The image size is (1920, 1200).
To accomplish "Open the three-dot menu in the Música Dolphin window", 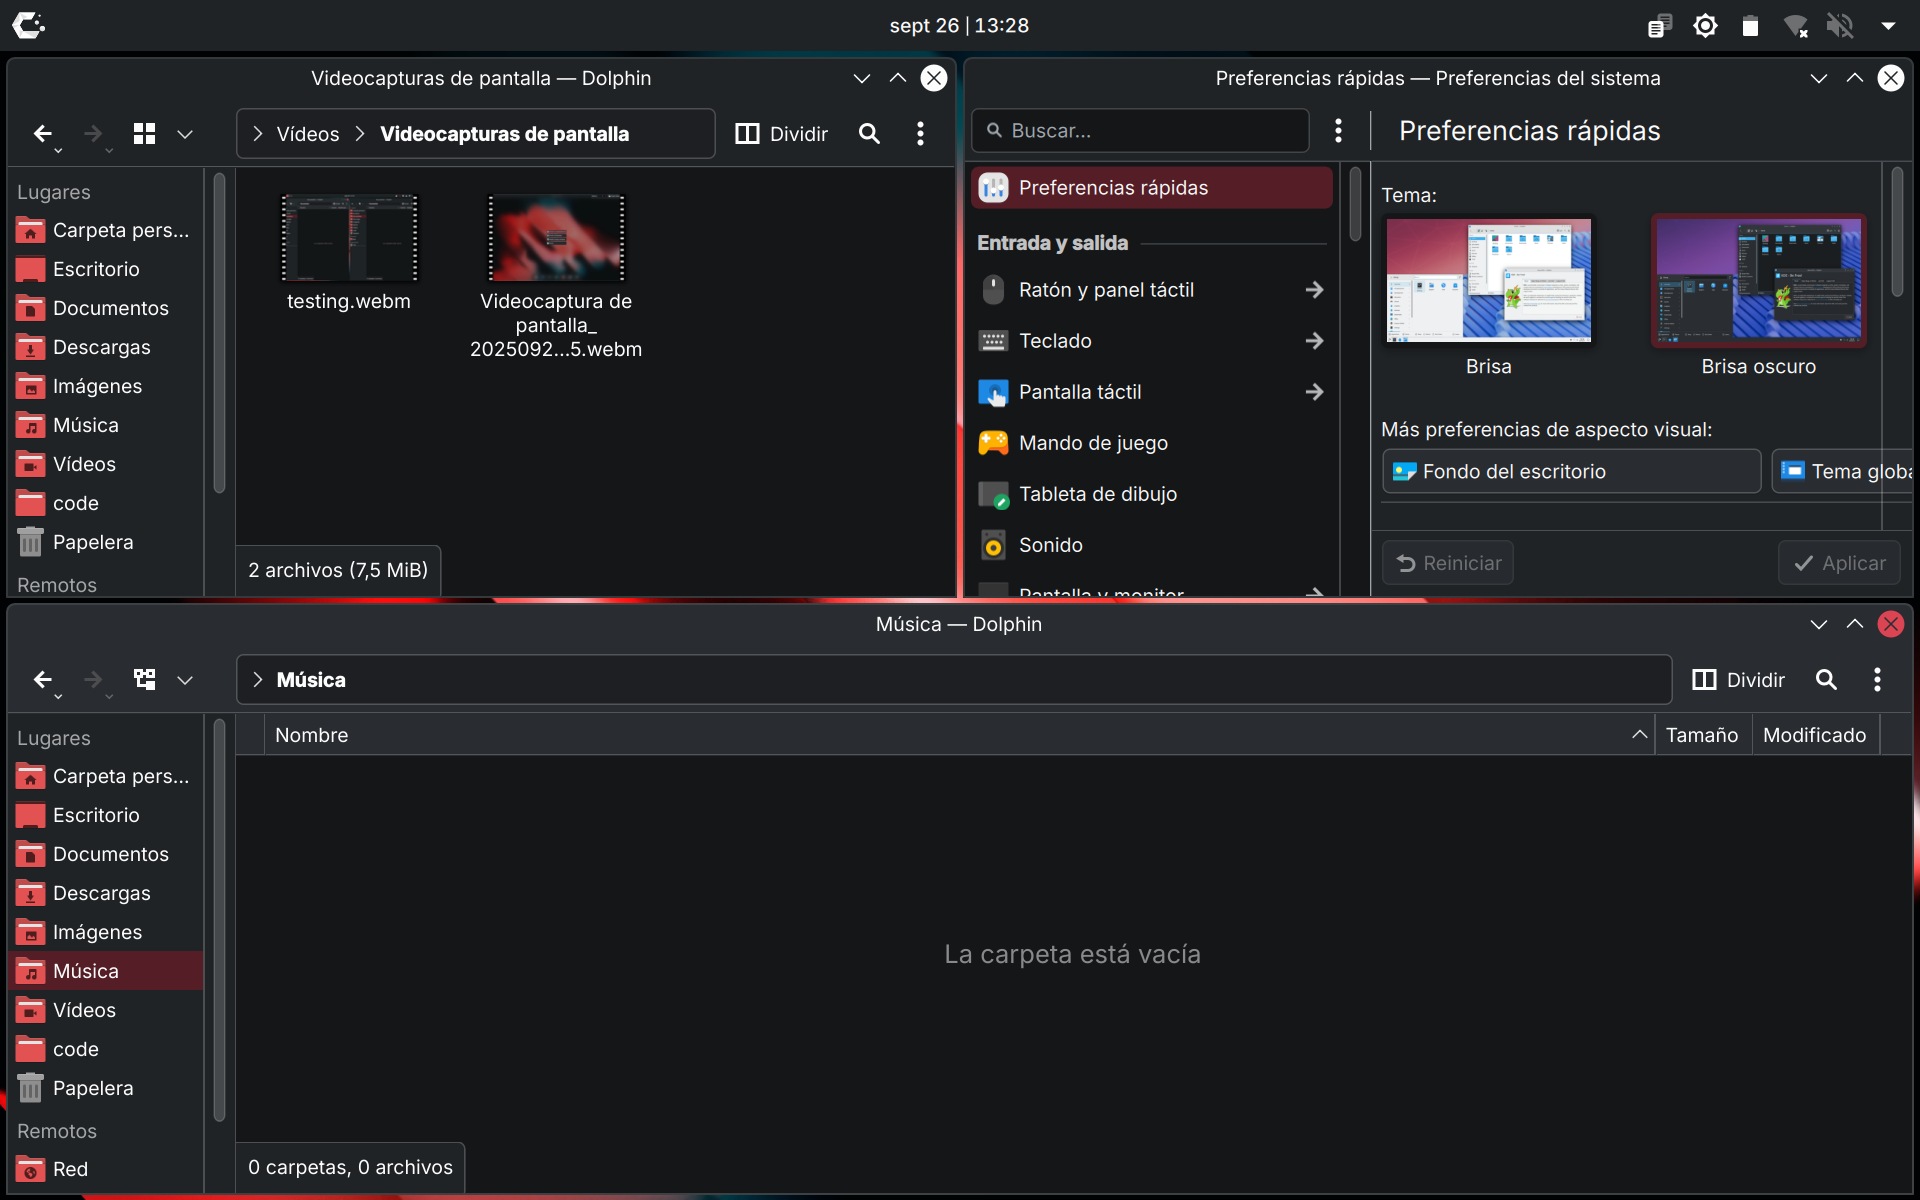I will (1877, 679).
